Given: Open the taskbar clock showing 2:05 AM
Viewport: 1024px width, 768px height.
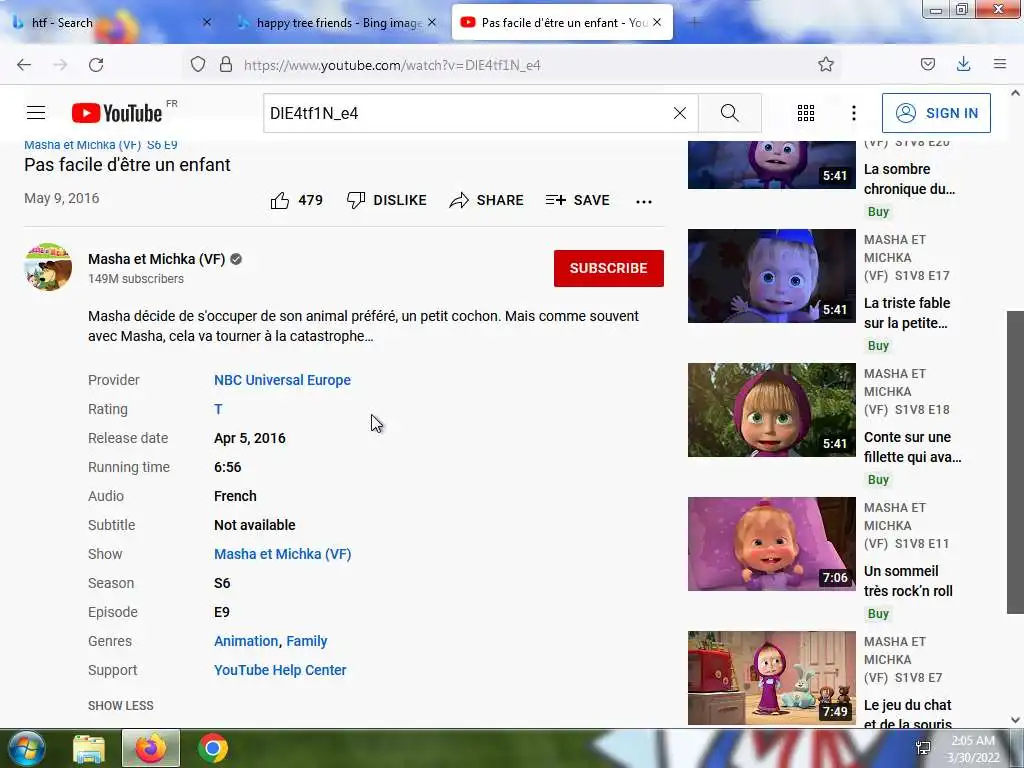Looking at the screenshot, I should coord(973,749).
